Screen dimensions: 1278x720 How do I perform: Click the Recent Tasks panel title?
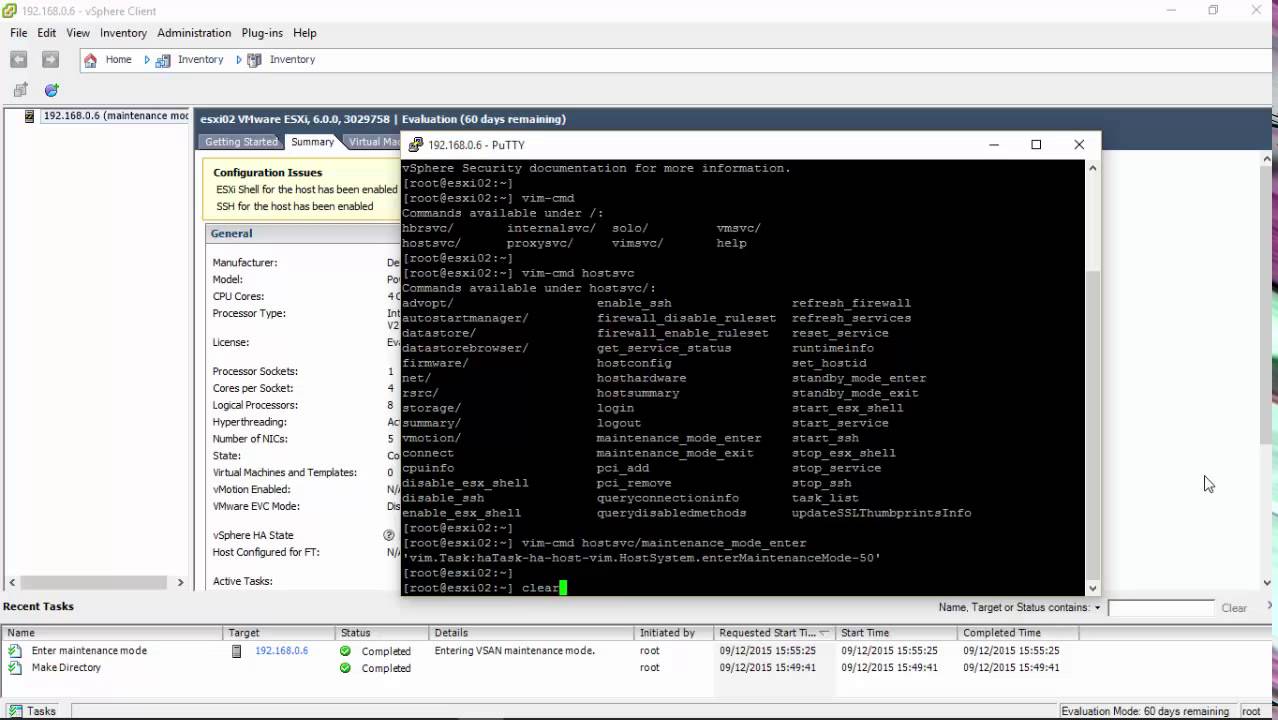38,606
